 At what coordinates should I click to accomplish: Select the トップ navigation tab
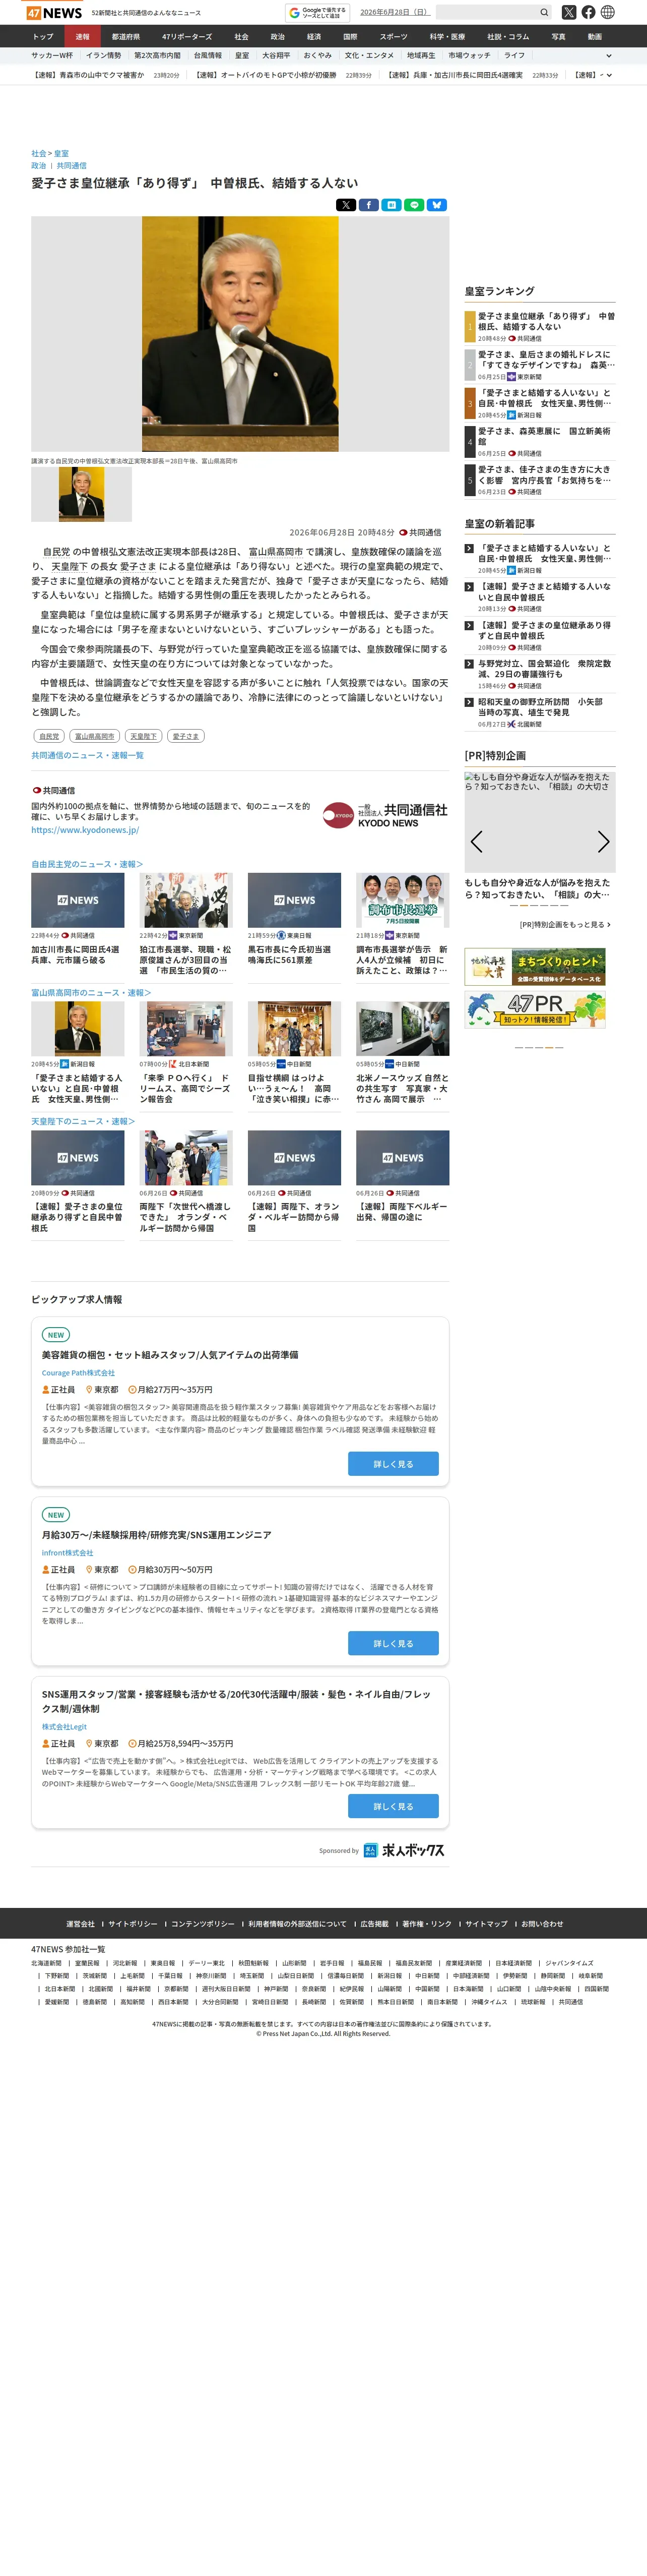click(43, 37)
